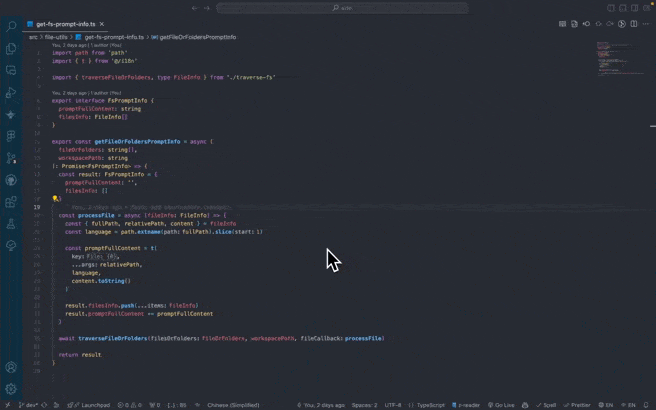Open the Source Control view
Viewport: 656px width, 410px height.
pos(11,158)
